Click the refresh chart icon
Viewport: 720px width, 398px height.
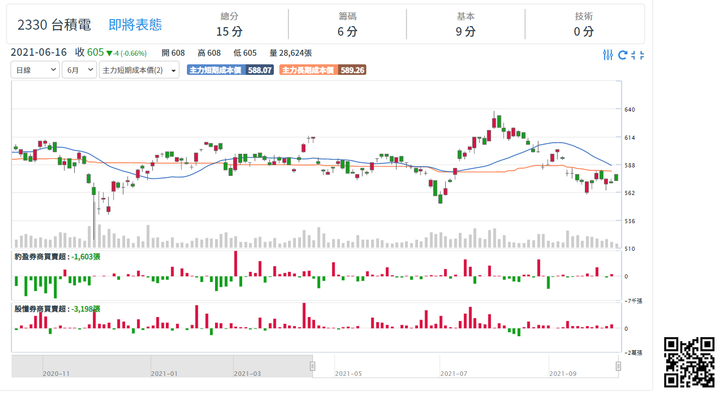coord(623,55)
